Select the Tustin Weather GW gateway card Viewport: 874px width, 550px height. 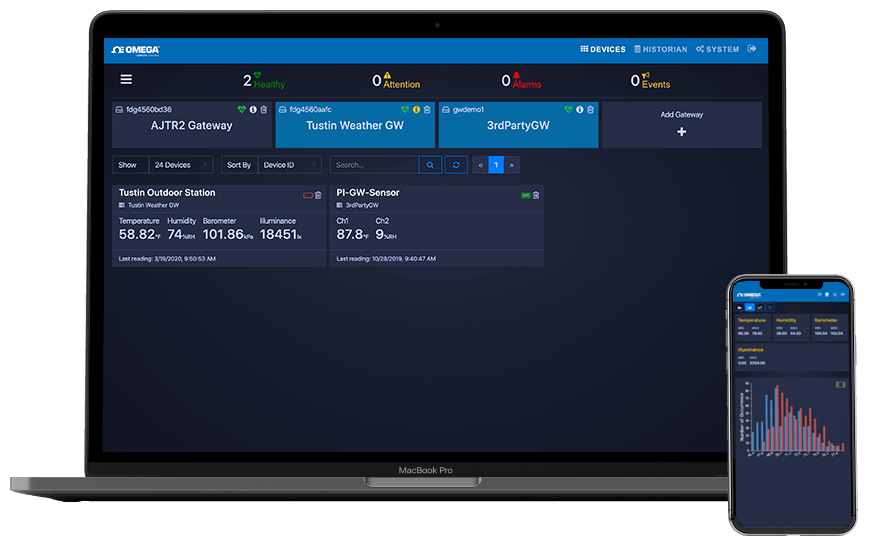point(355,127)
